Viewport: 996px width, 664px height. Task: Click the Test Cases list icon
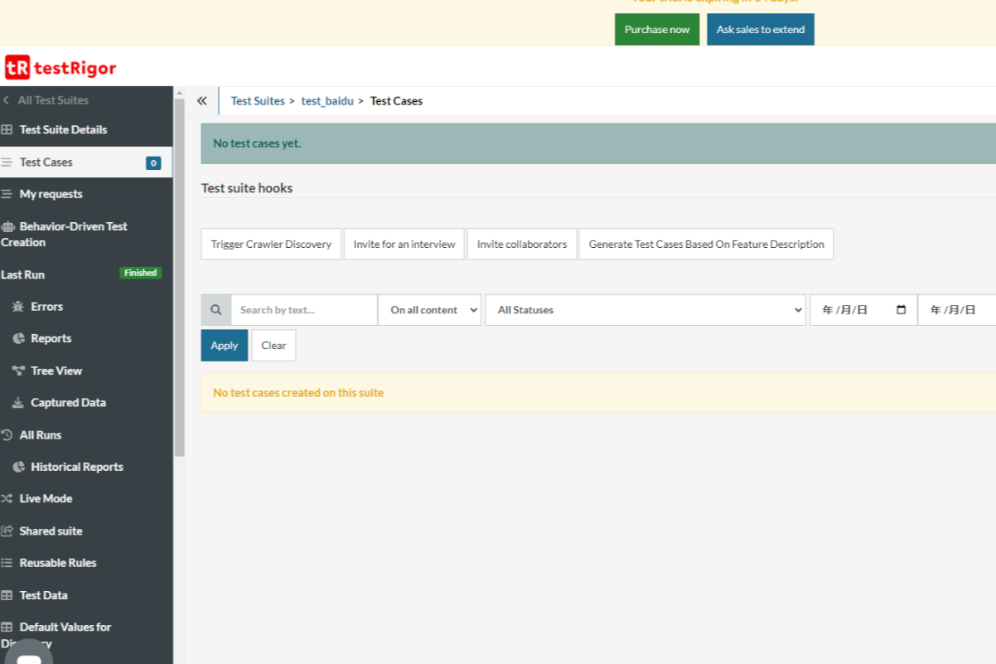[x=7, y=162]
